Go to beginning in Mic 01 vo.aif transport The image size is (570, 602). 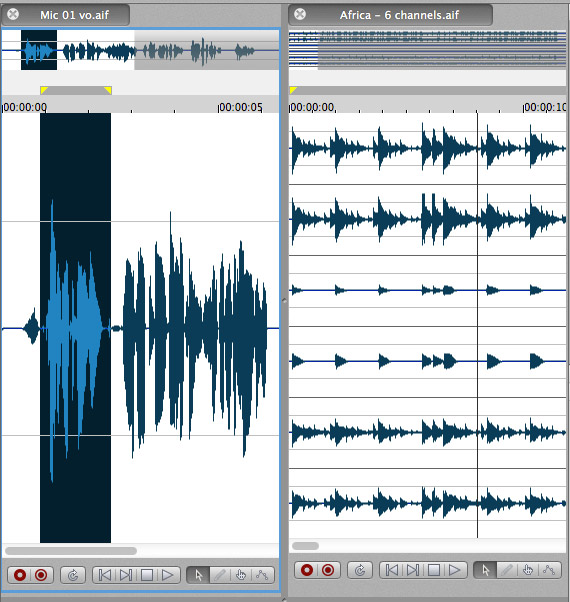104,575
